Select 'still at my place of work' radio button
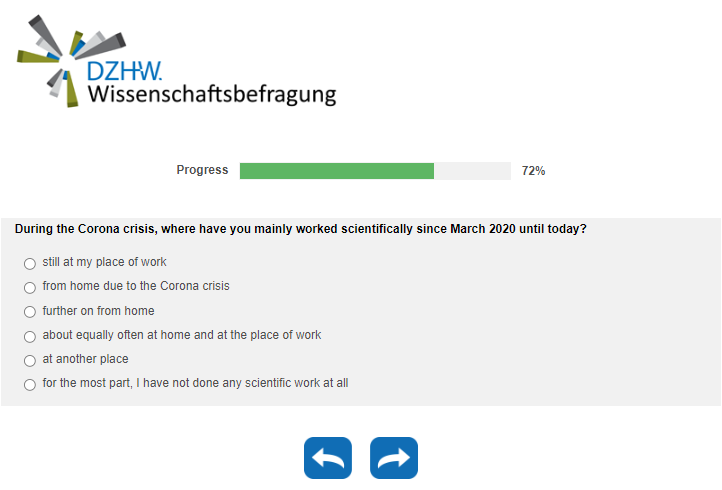 (30, 263)
